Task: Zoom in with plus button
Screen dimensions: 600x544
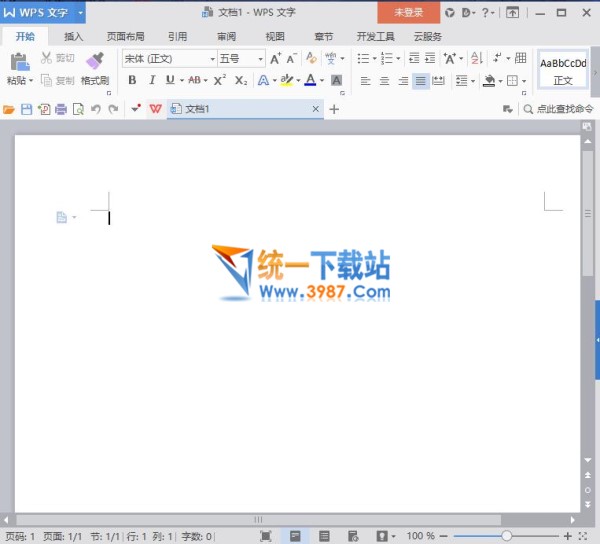Action: click(568, 536)
